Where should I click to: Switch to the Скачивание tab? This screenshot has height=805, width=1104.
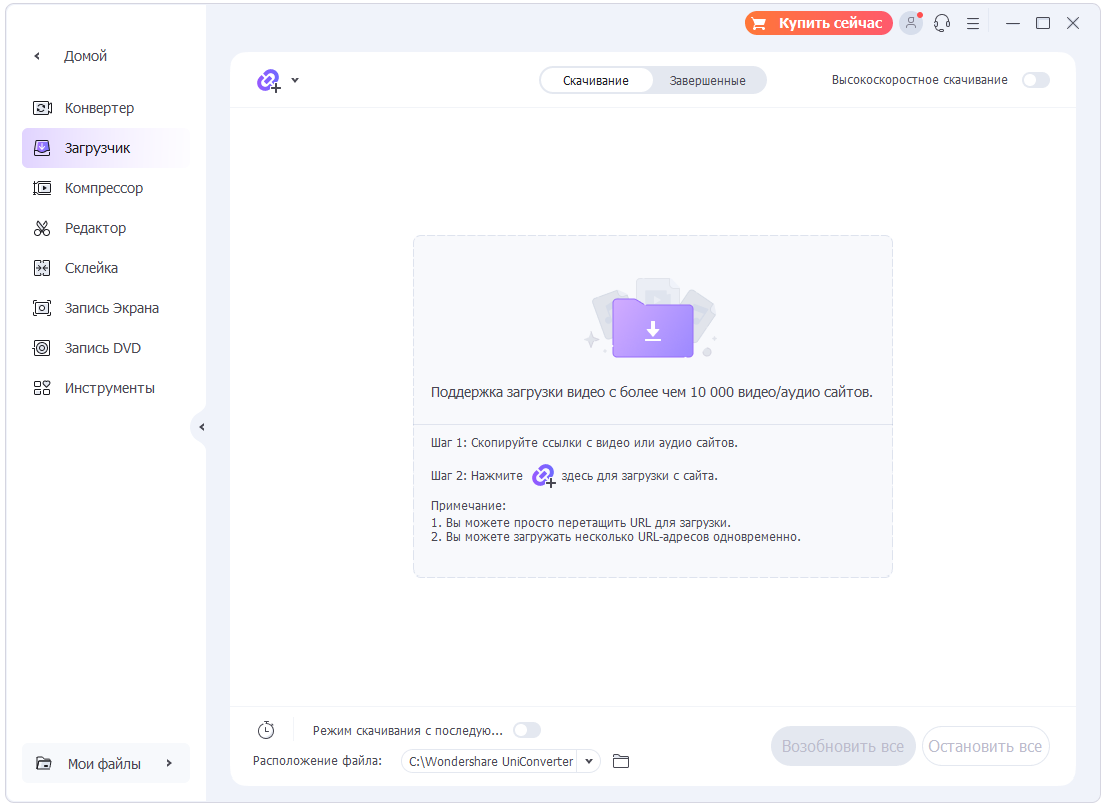[x=596, y=80]
